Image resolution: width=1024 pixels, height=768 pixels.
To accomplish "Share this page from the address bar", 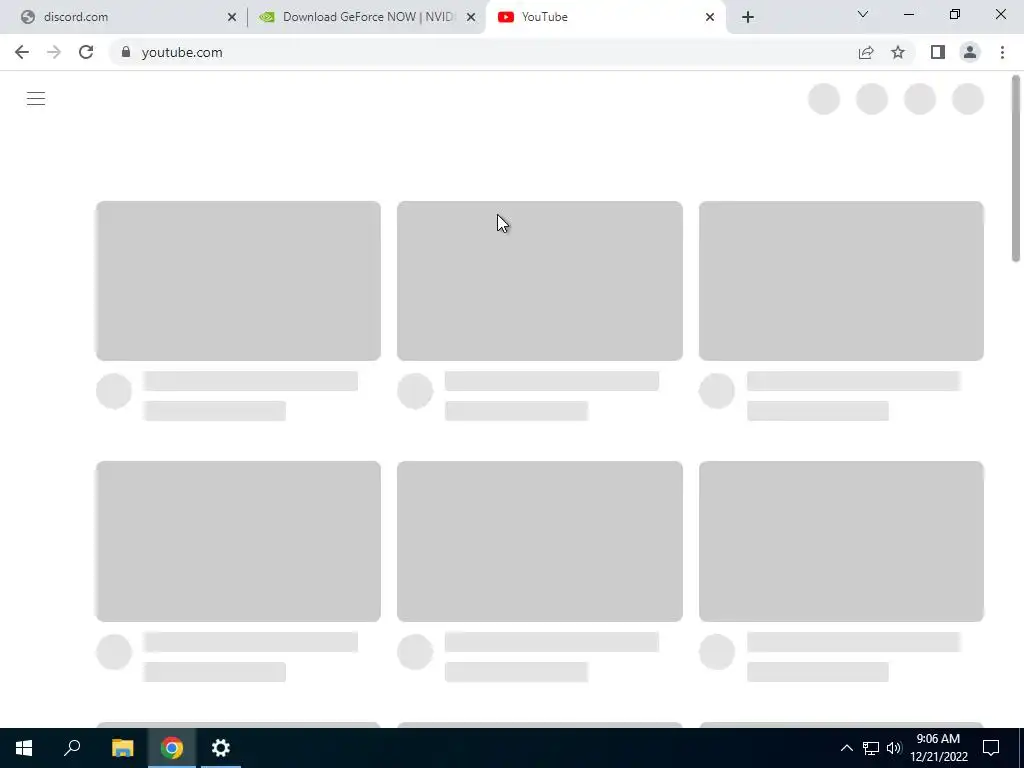I will click(866, 52).
